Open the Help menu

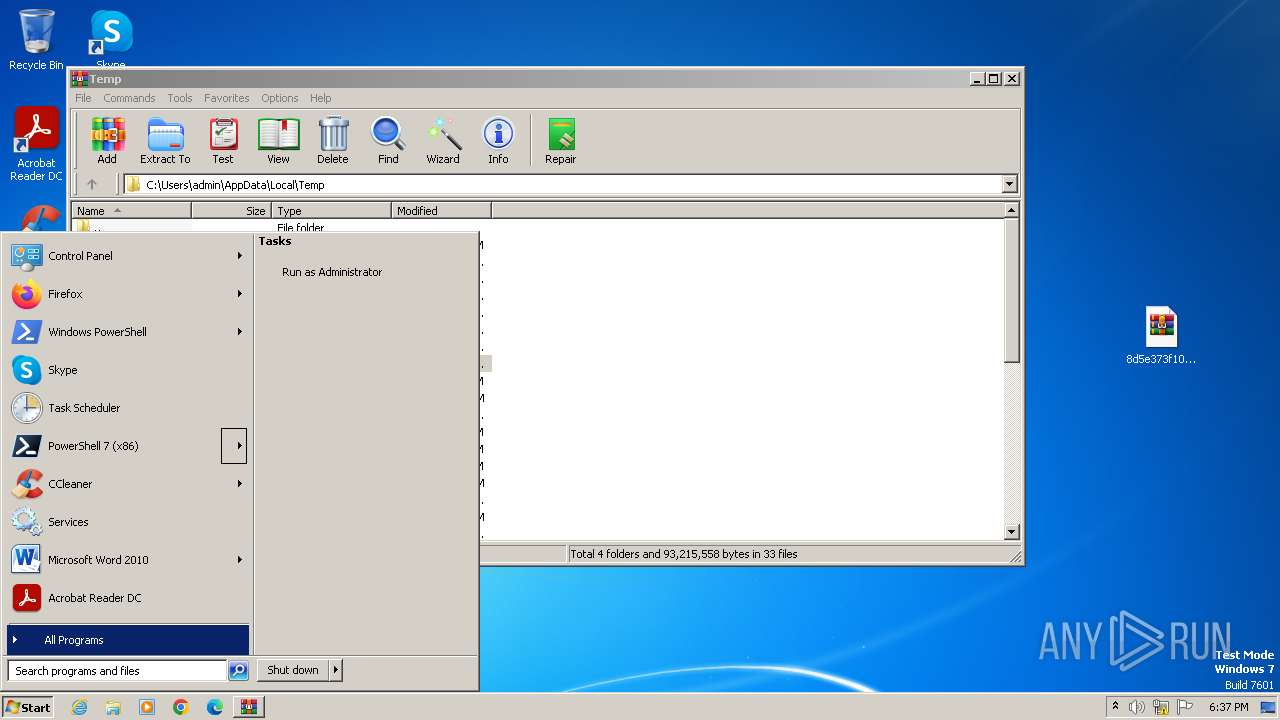[320, 98]
